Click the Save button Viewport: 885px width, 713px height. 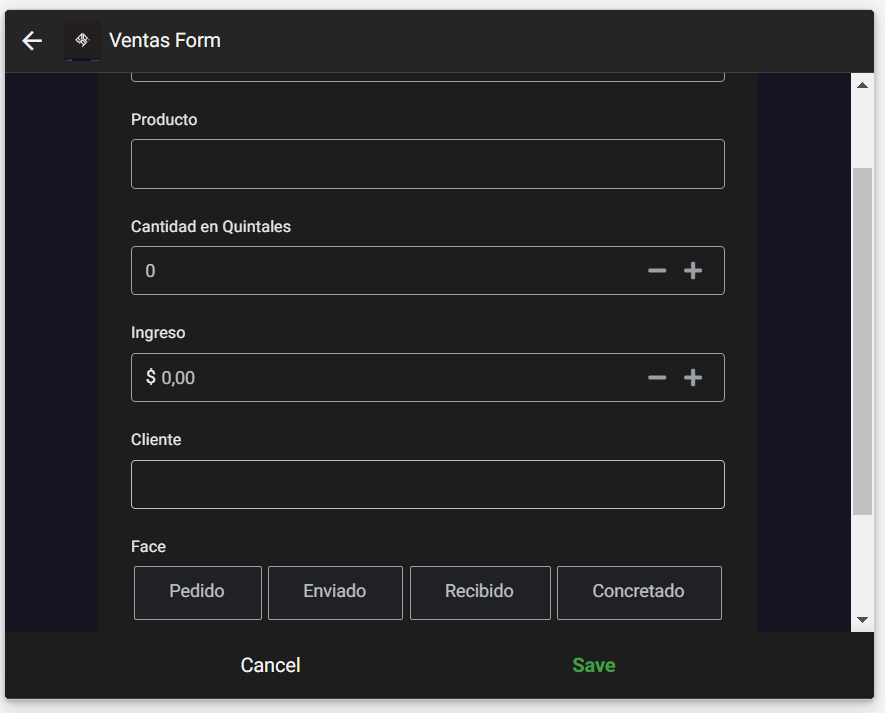point(593,665)
